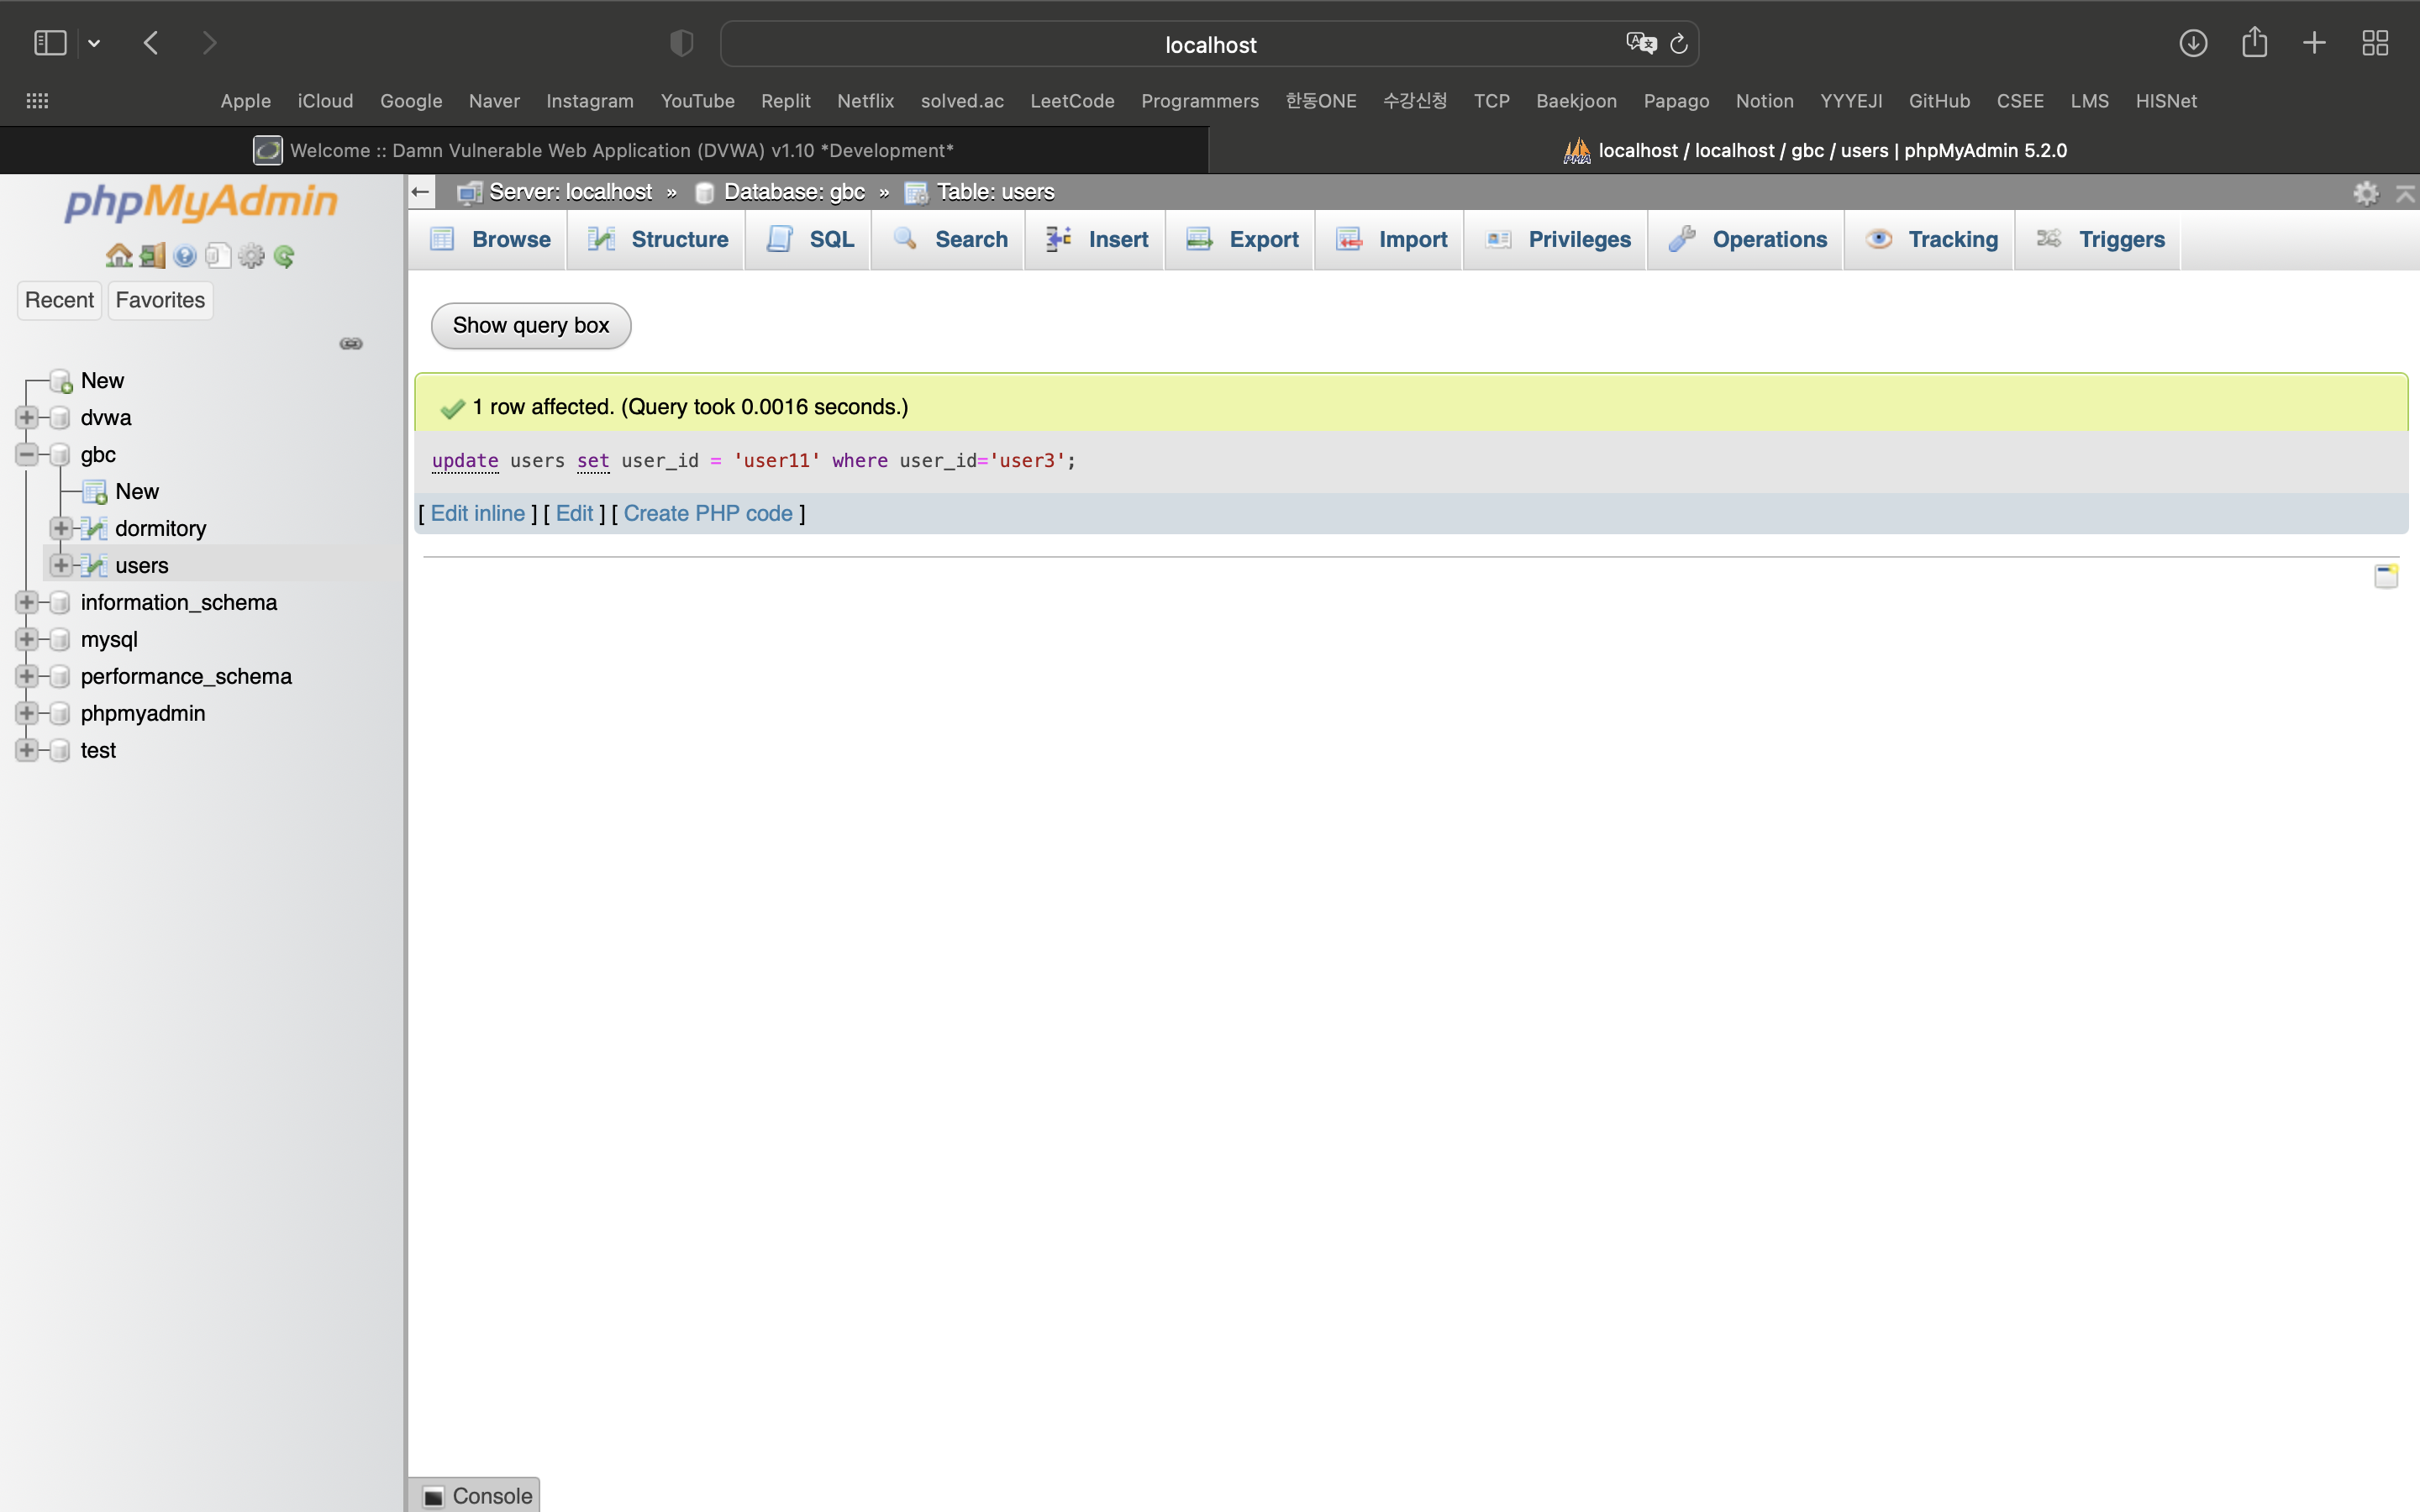Reload navigation panel green refresh icon
This screenshot has height=1512, width=2420.
point(284,256)
